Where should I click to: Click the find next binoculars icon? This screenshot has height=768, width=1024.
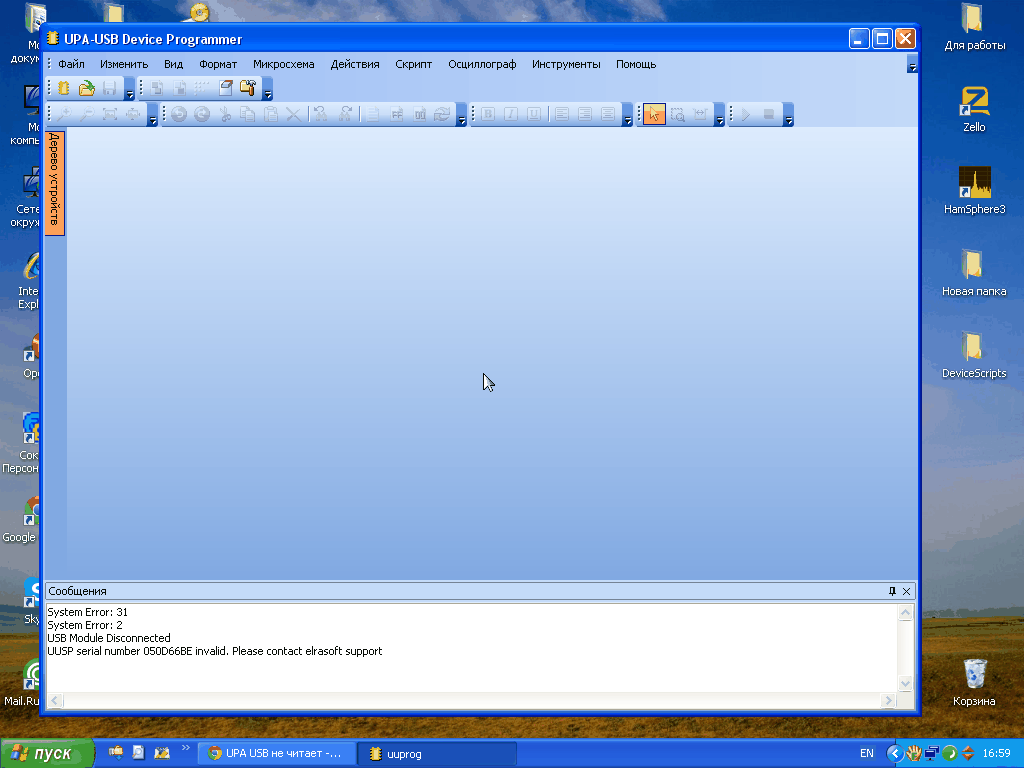coord(345,114)
